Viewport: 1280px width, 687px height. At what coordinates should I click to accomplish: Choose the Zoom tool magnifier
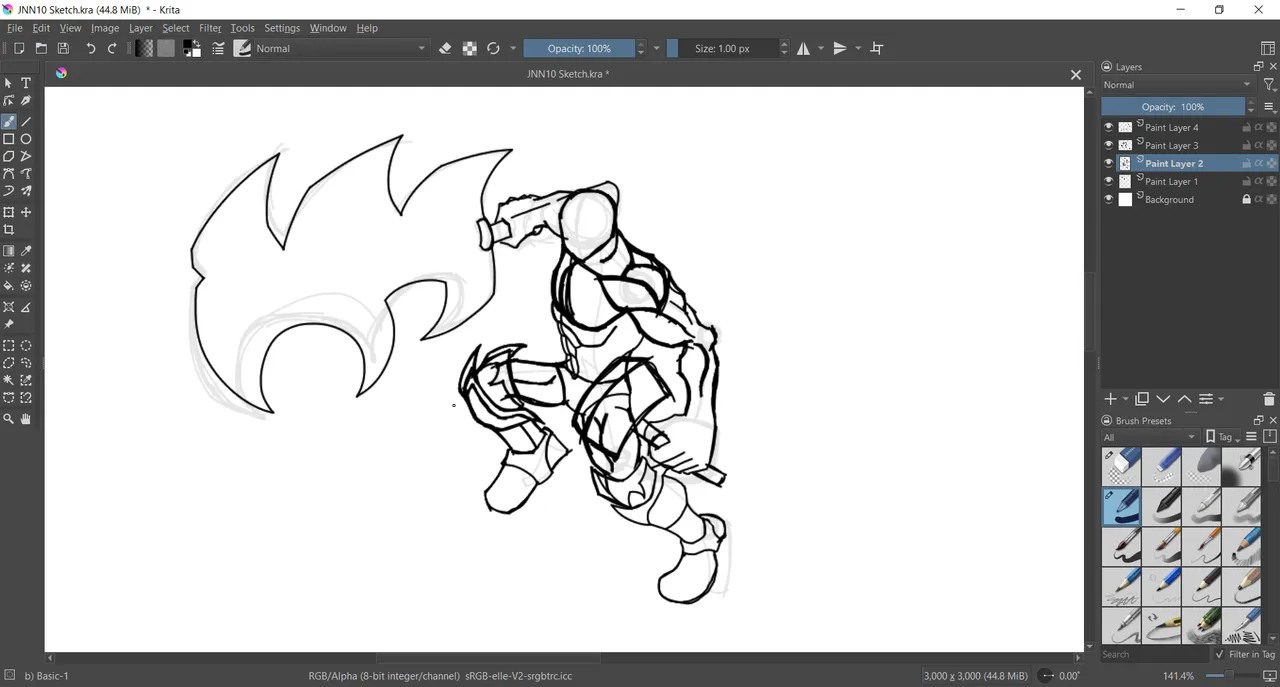[x=9, y=419]
